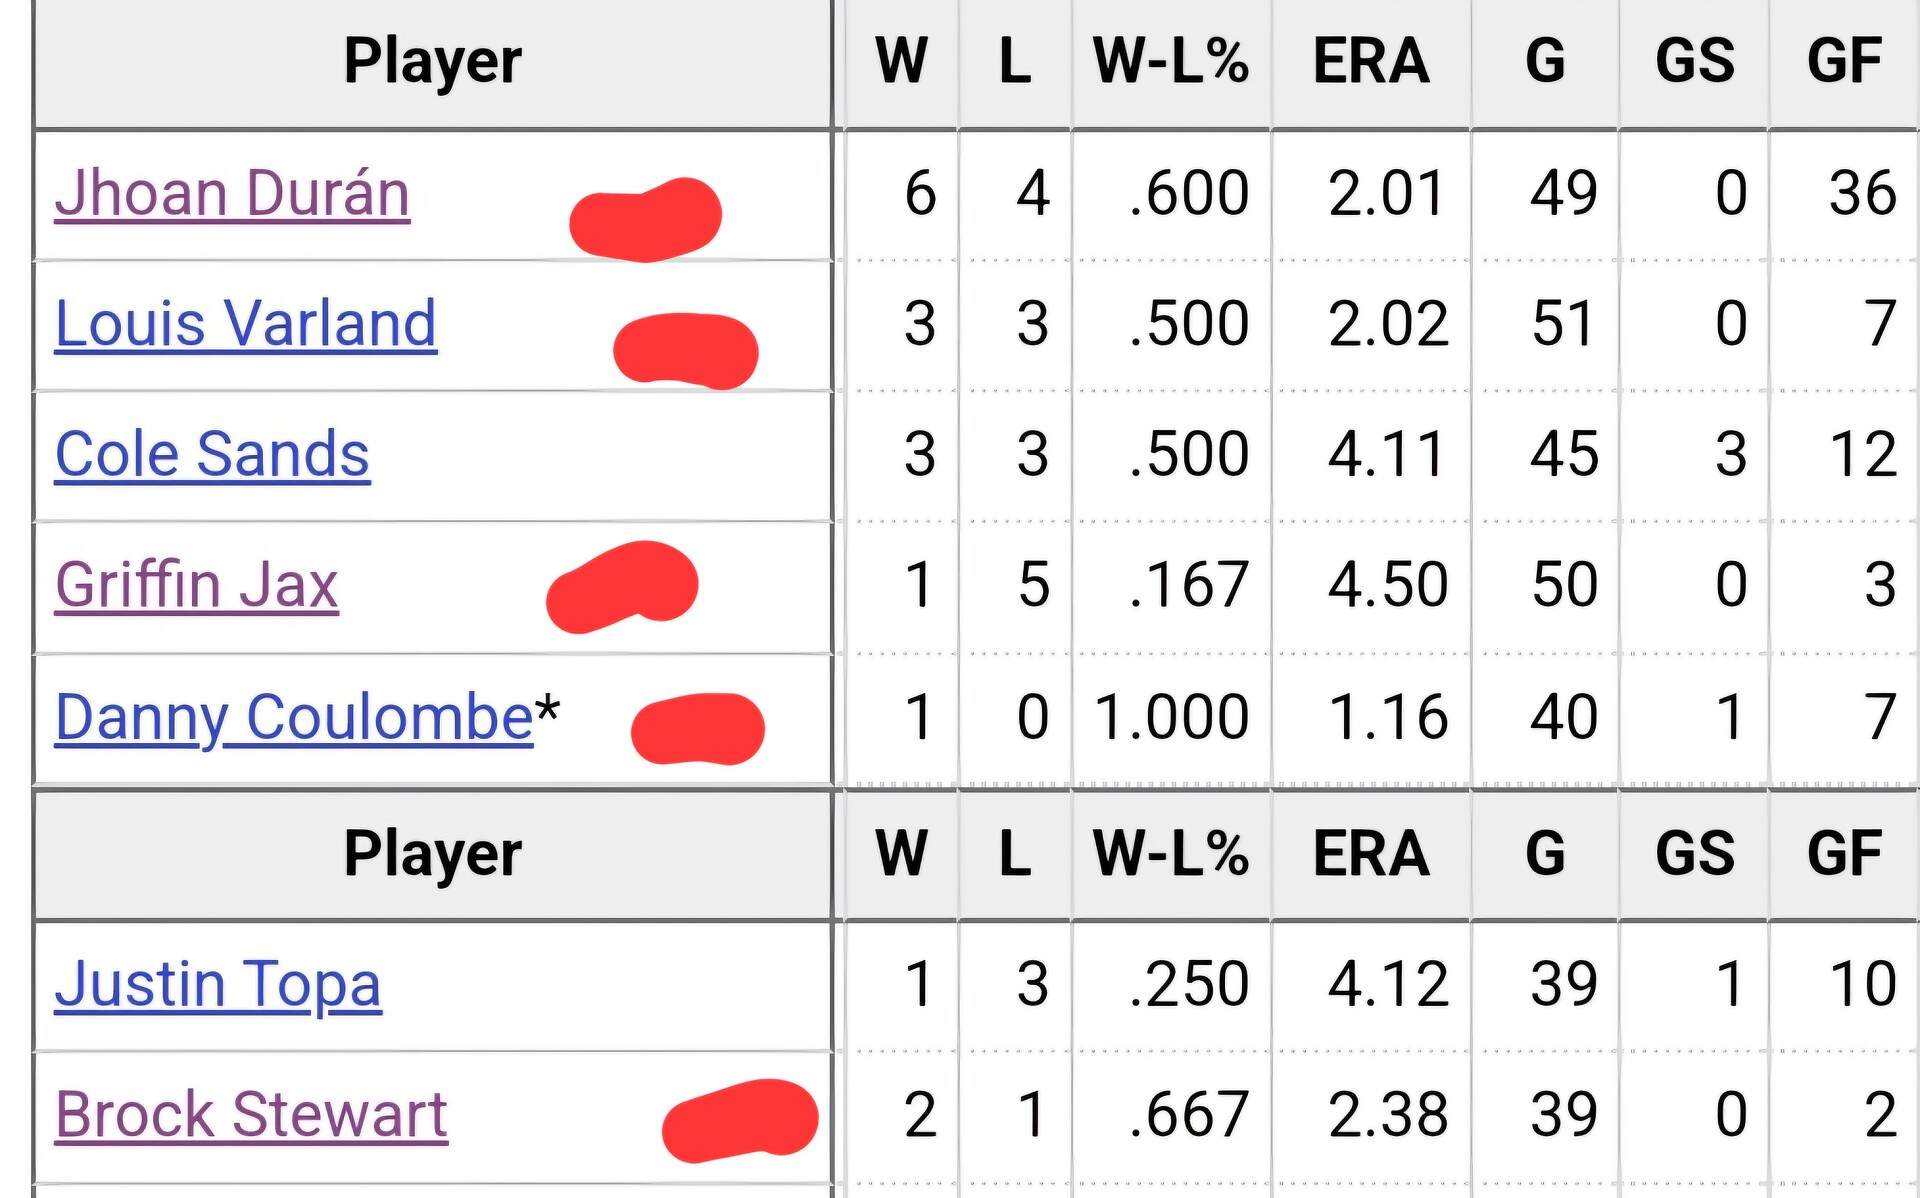Screen dimensions: 1920x1198
Task: Open Jhoan Durán player page link
Action: 232,193
